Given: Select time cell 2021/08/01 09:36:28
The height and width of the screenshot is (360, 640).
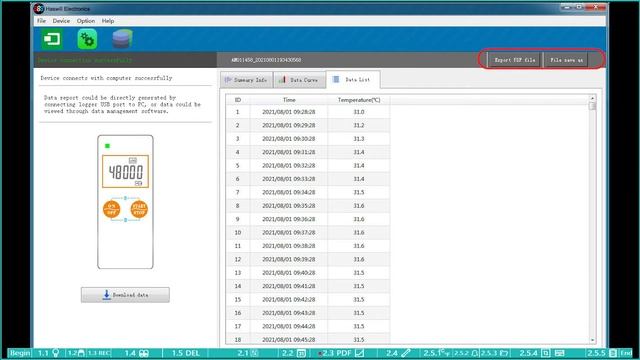Looking at the screenshot, I should [x=289, y=219].
